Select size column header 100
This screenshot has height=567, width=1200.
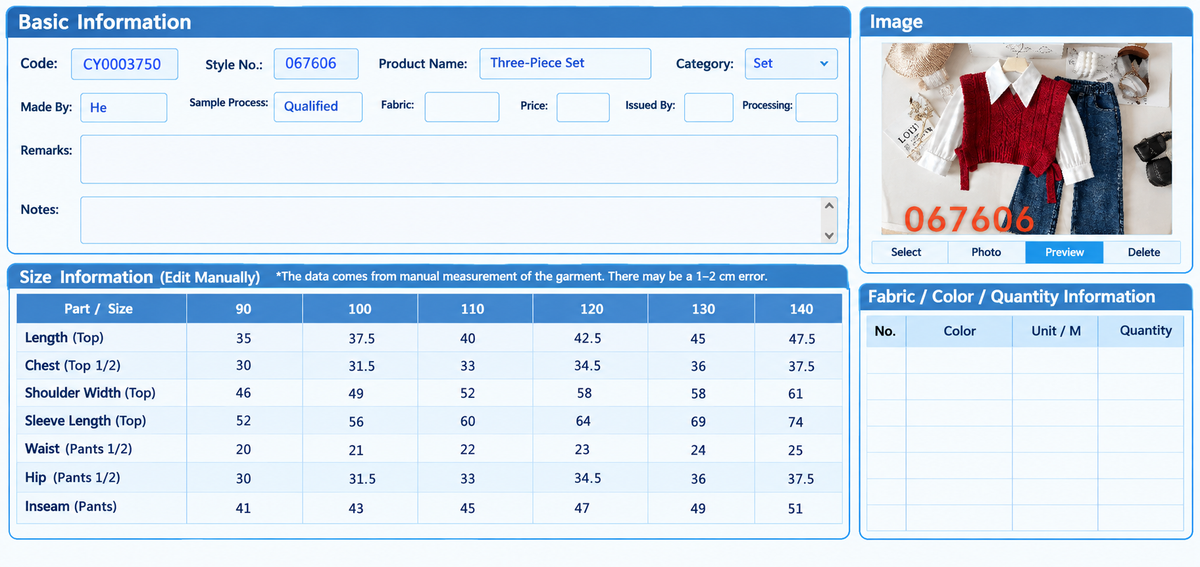tap(360, 309)
